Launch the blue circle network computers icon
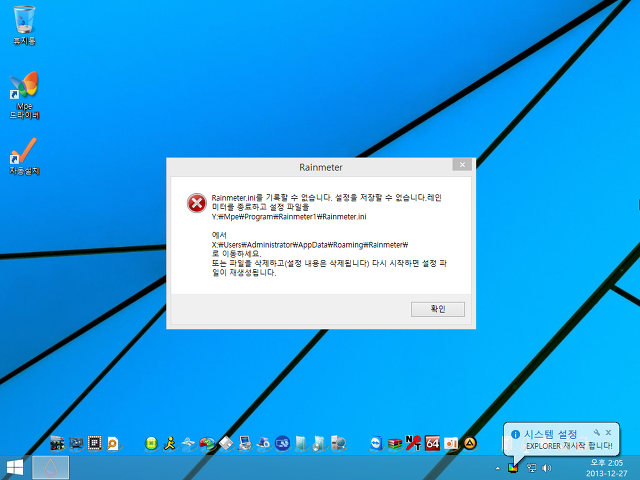 pos(282,443)
